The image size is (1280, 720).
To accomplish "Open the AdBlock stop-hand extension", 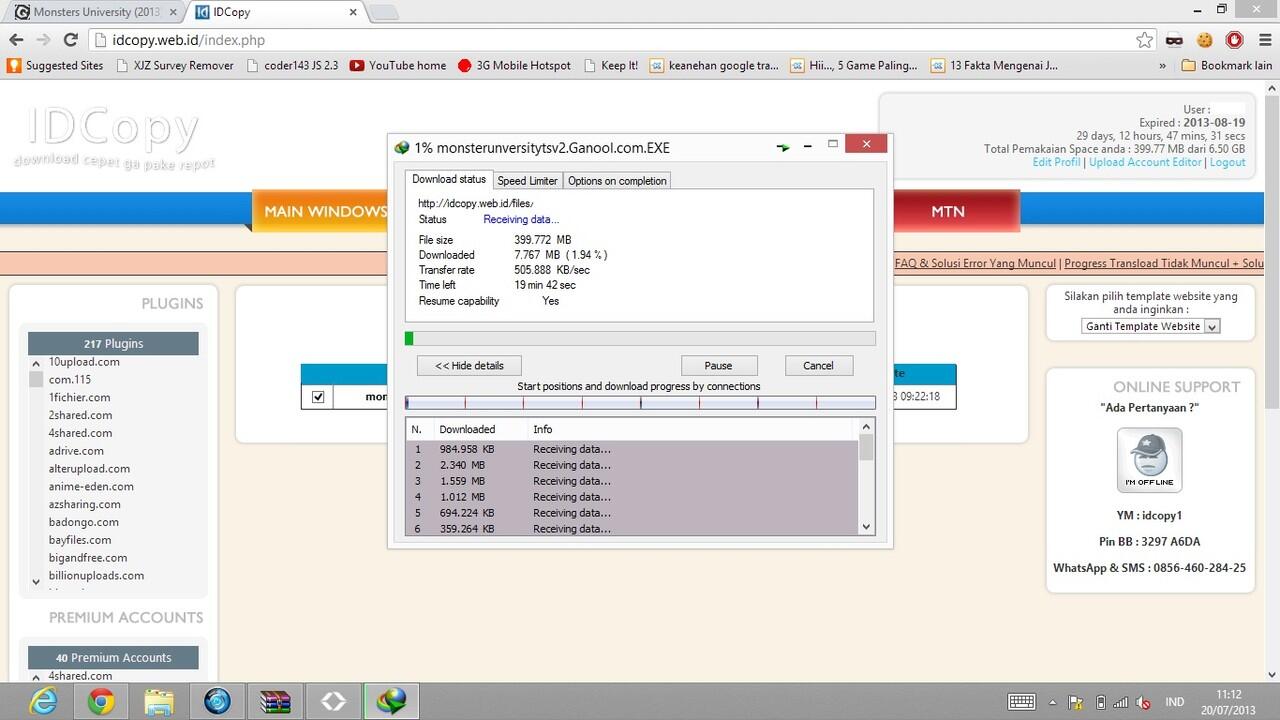I will click(x=1235, y=40).
